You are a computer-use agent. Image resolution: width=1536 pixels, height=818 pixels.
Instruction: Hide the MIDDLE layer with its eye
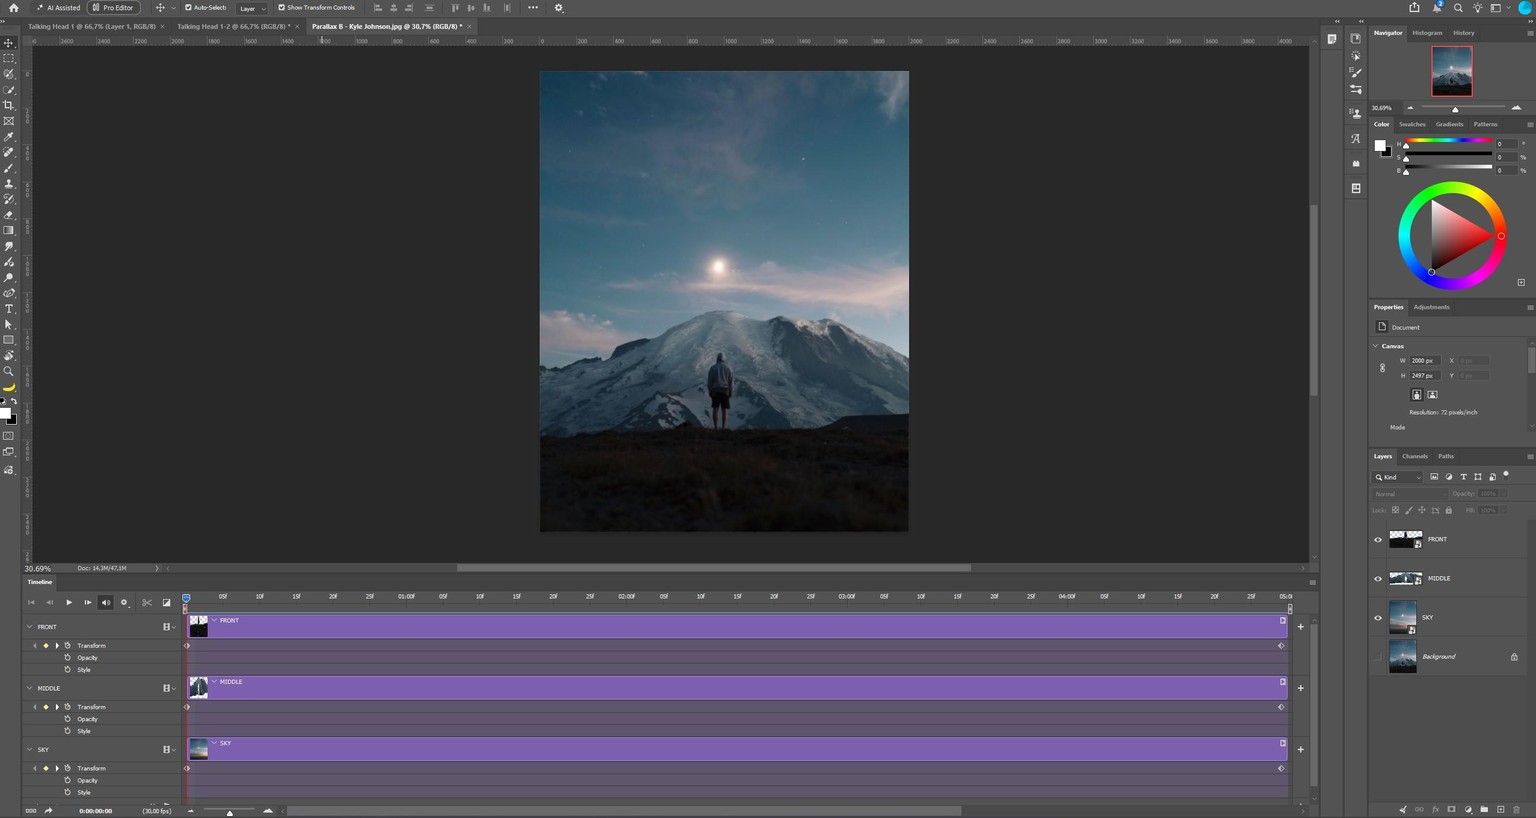1378,579
